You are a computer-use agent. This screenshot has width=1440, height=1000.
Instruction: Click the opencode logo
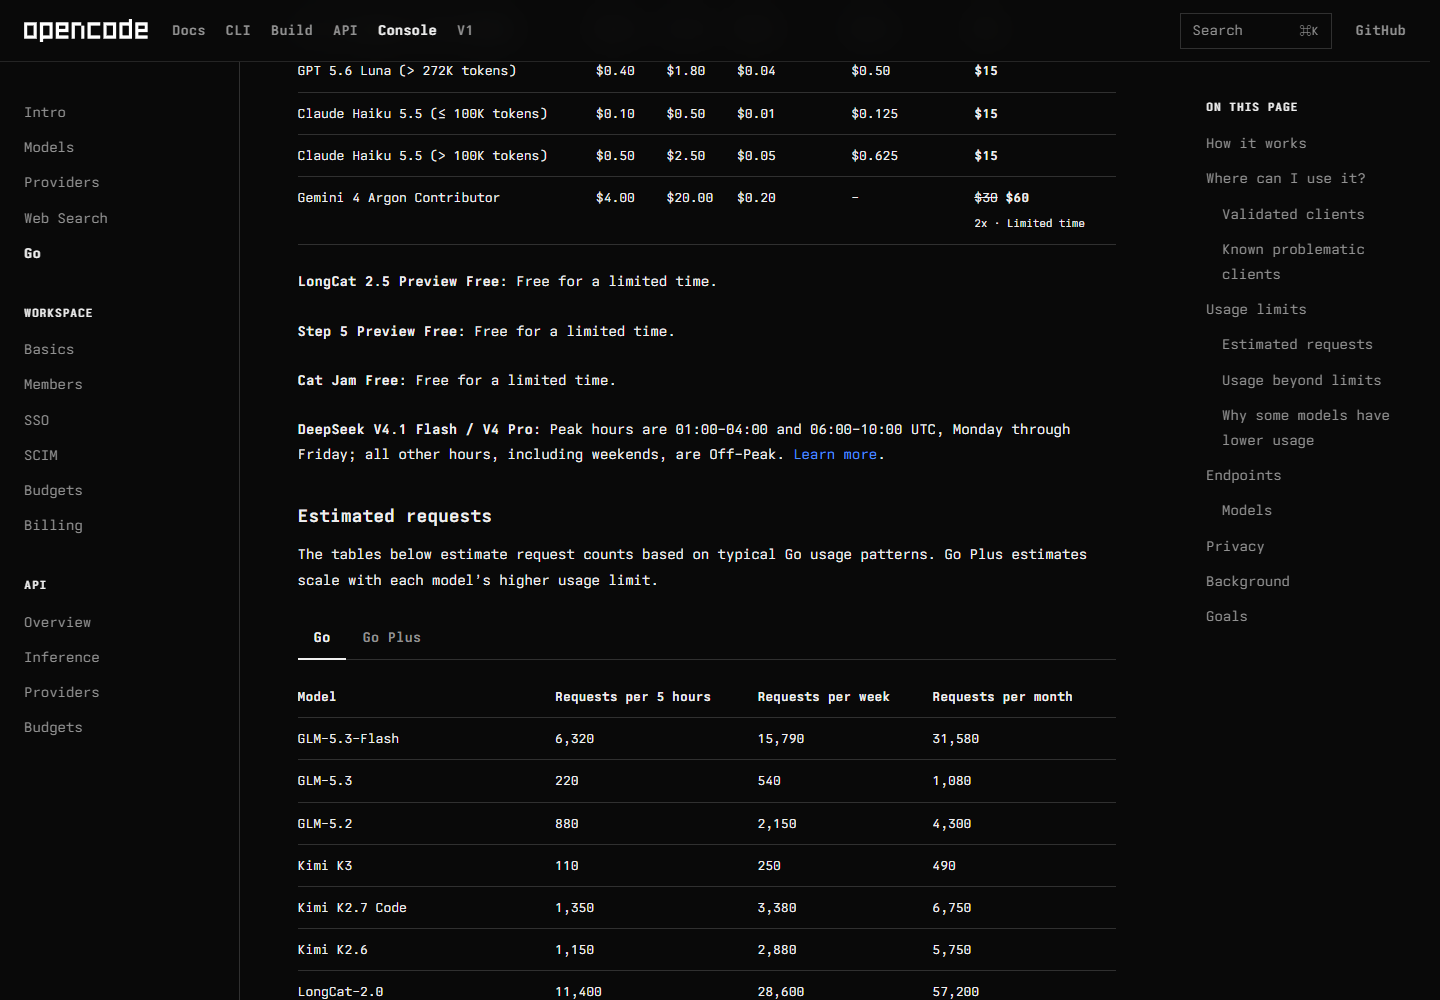click(x=86, y=30)
